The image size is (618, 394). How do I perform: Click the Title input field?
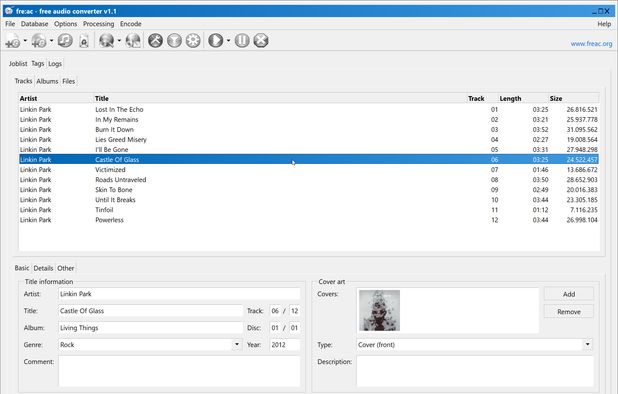pos(151,311)
